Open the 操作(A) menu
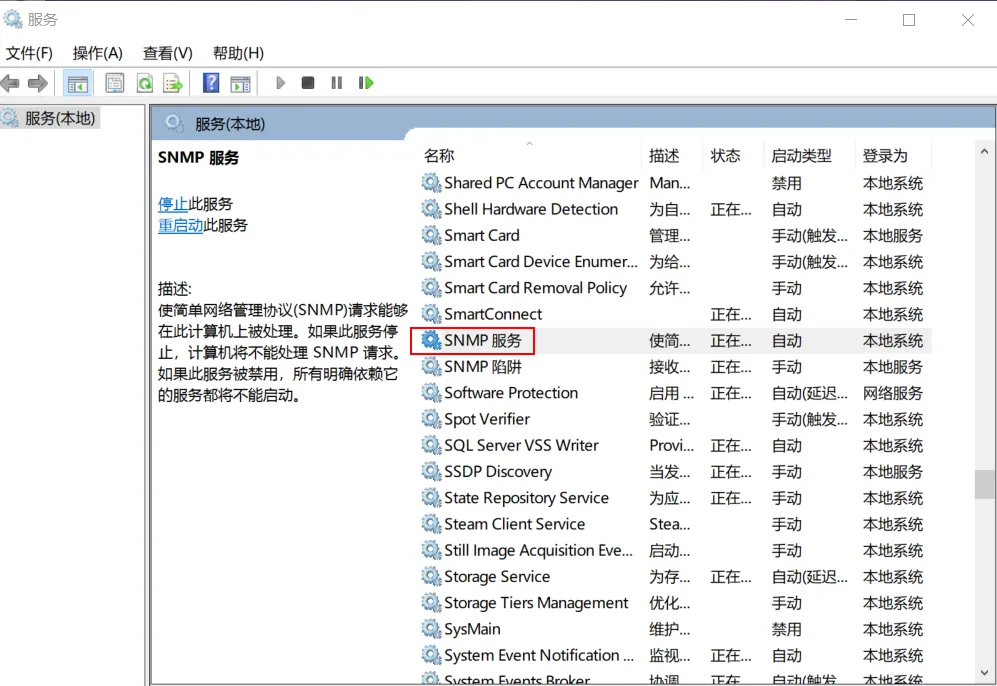The image size is (997, 686). pos(97,53)
